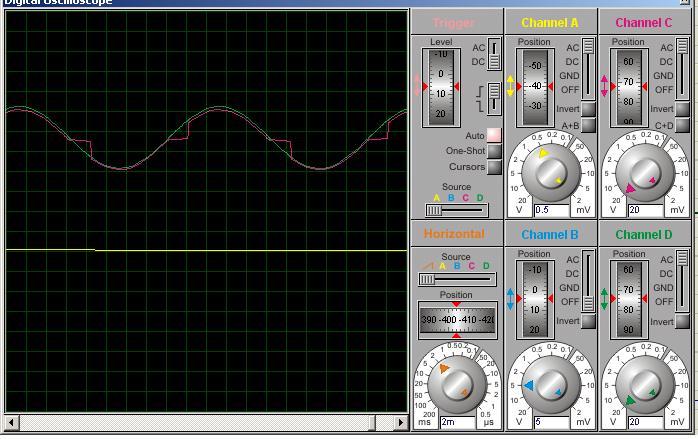698x439 pixels.
Task: Adjust the Horizontal Source selector slider
Action: click(457, 279)
